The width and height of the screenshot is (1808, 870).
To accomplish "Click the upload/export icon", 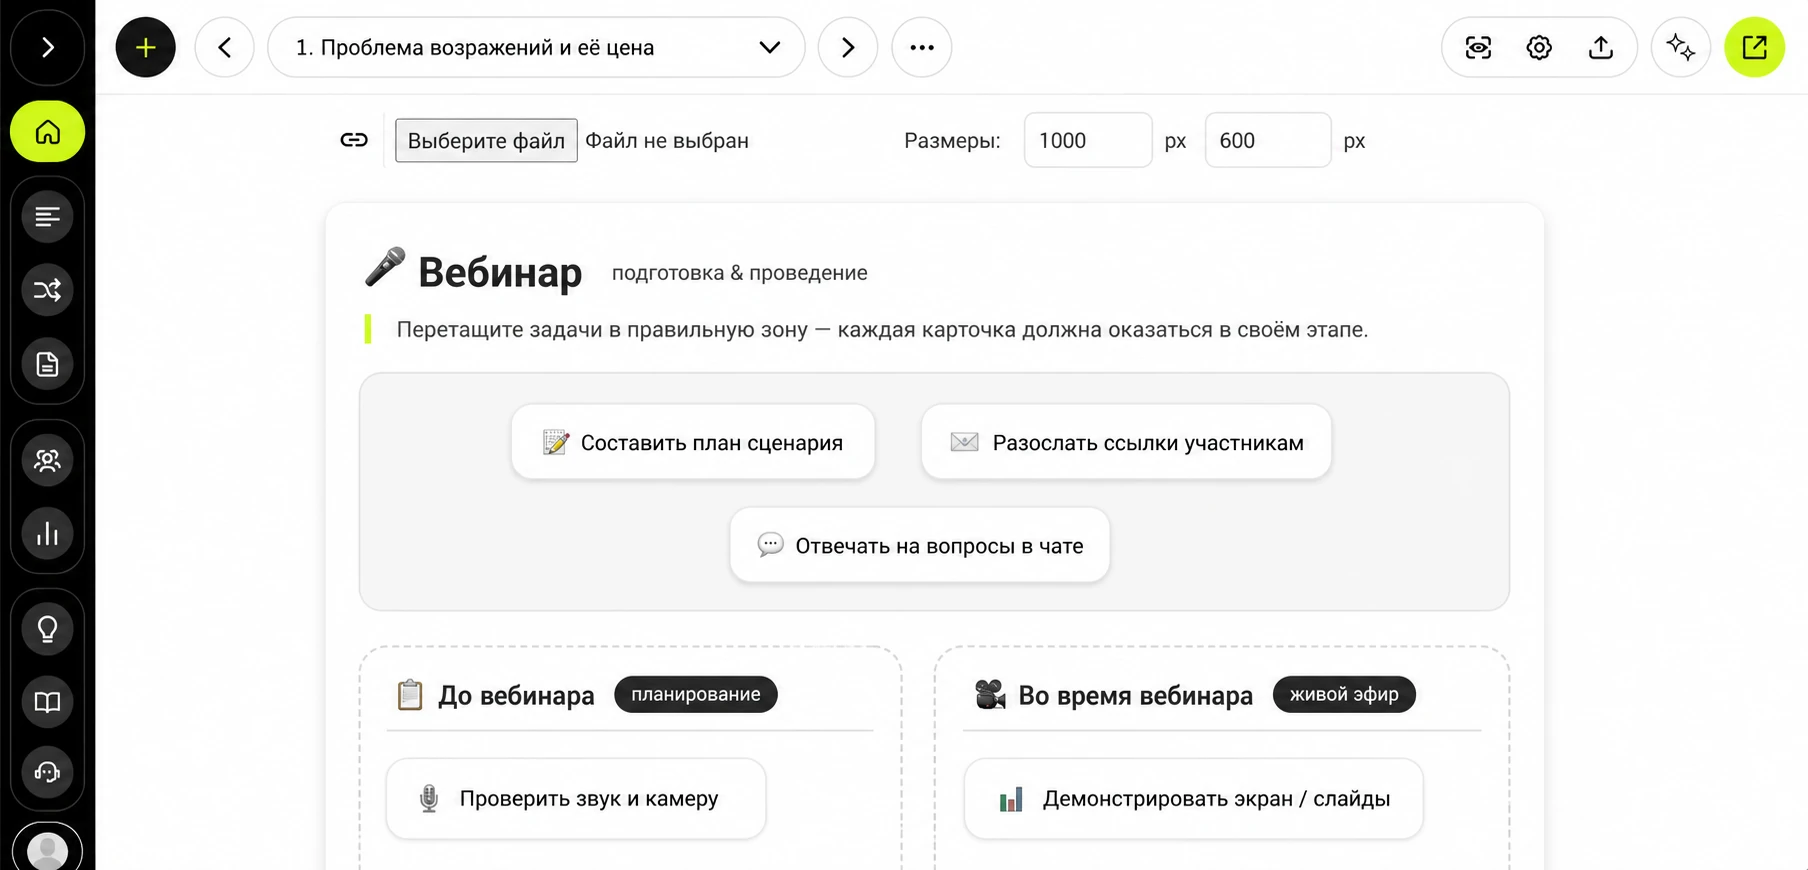I will [1601, 47].
